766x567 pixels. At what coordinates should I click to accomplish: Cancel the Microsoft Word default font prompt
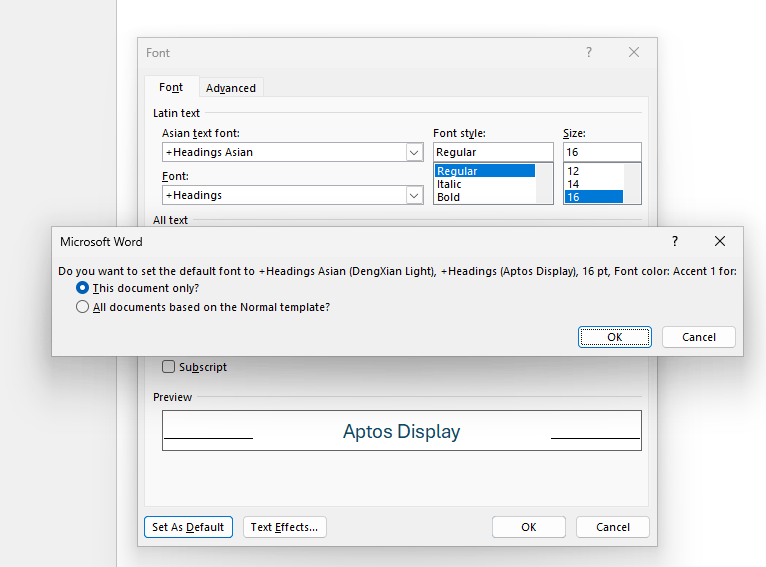point(699,337)
